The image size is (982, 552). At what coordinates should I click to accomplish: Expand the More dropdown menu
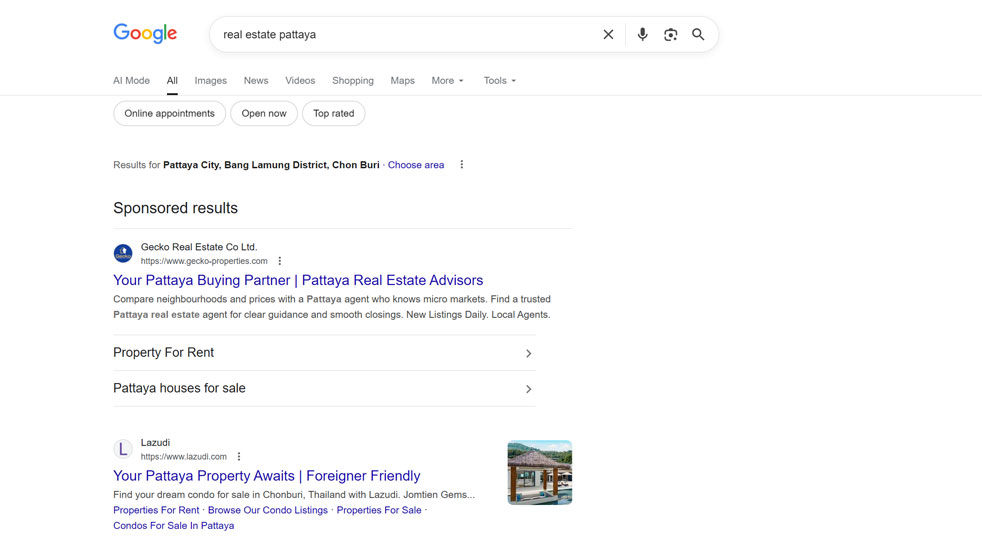pos(447,81)
